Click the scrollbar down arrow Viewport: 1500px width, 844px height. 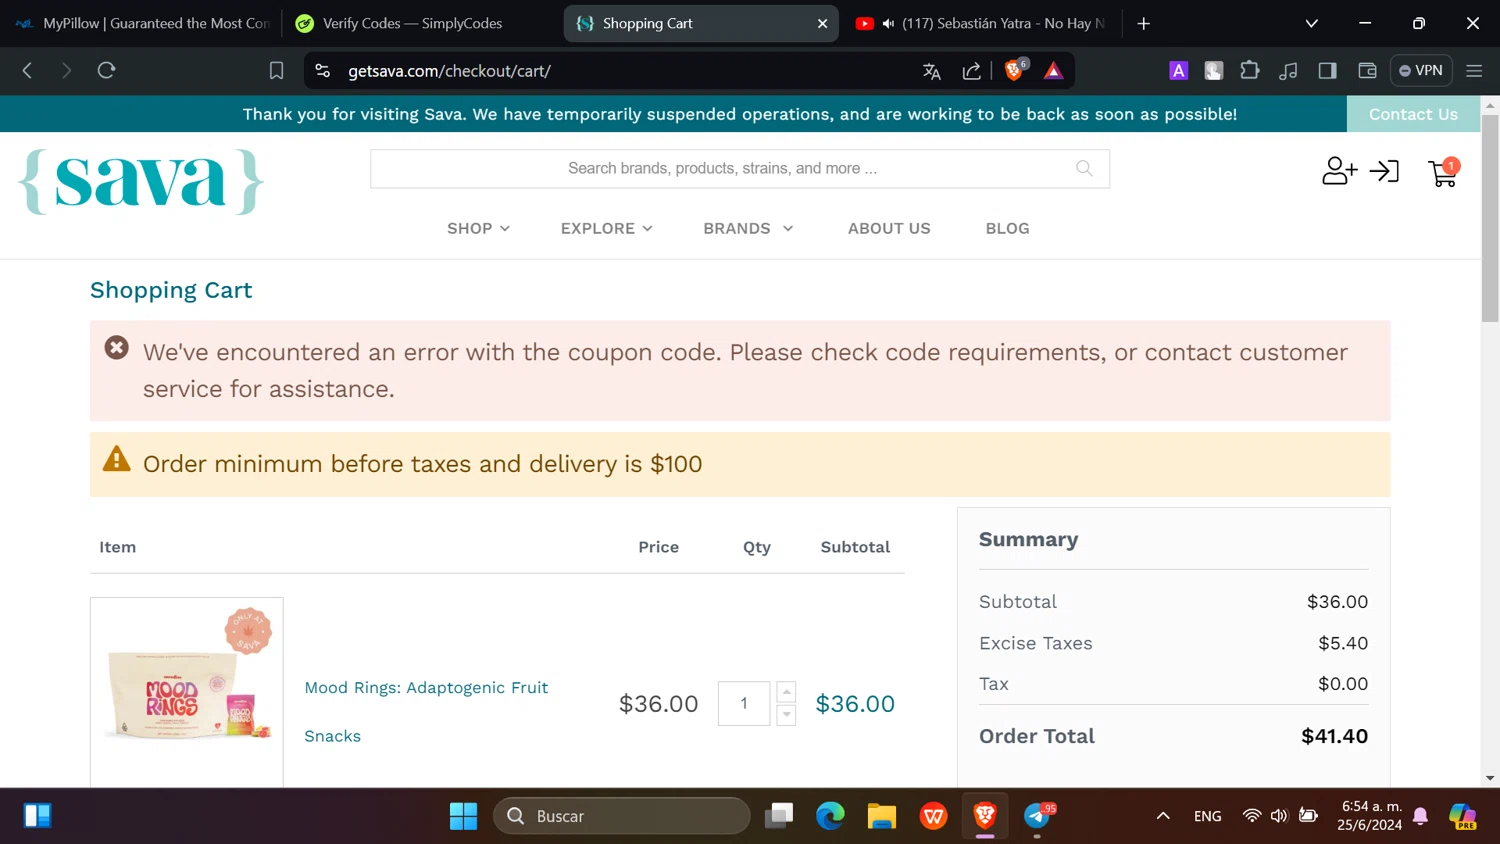pos(1490,778)
